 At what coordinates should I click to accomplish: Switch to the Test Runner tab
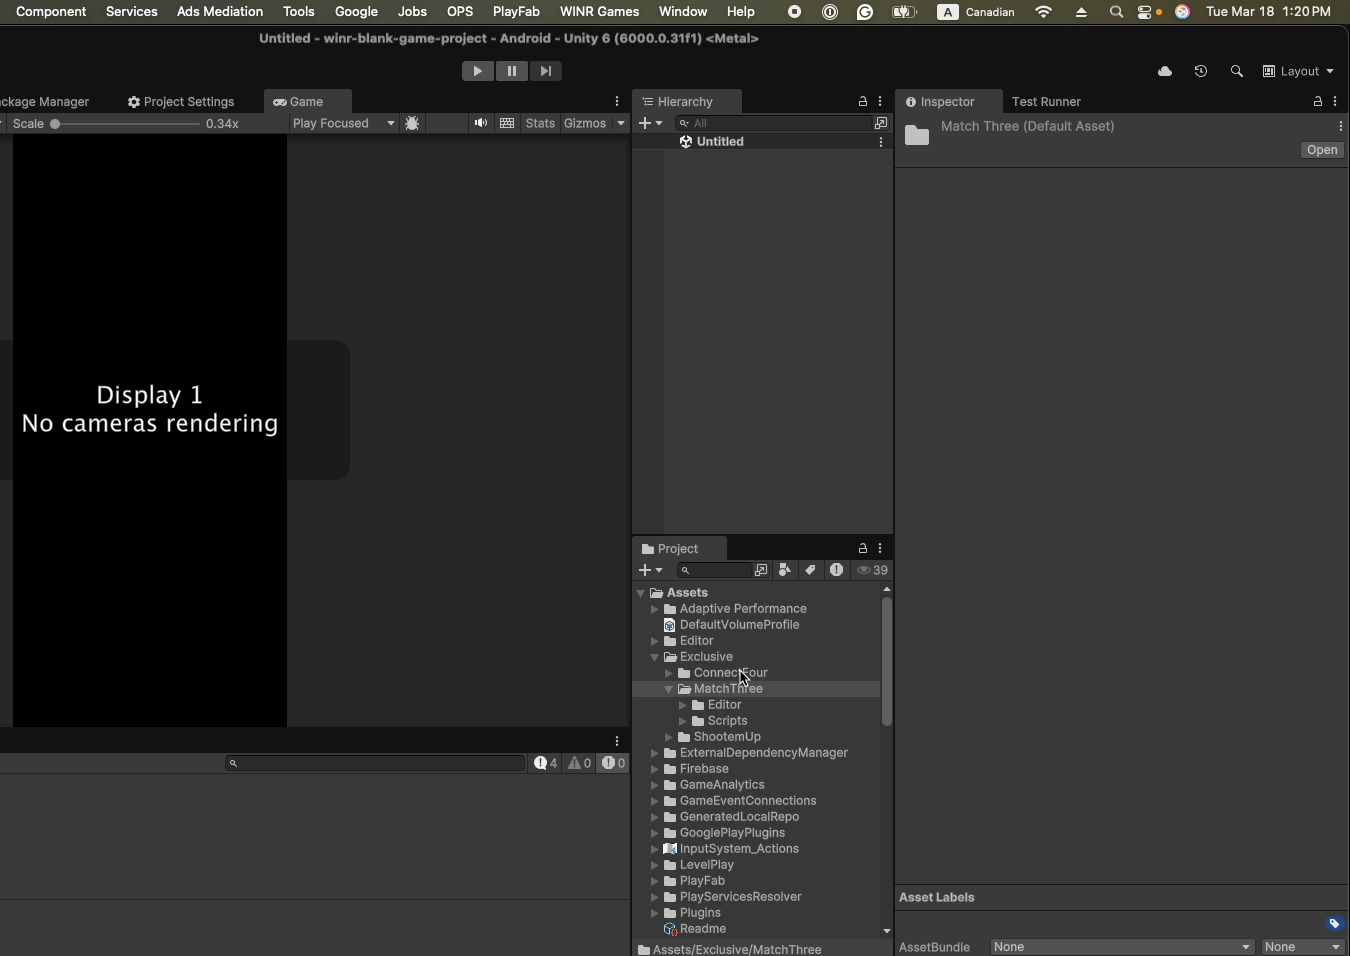coord(1046,102)
